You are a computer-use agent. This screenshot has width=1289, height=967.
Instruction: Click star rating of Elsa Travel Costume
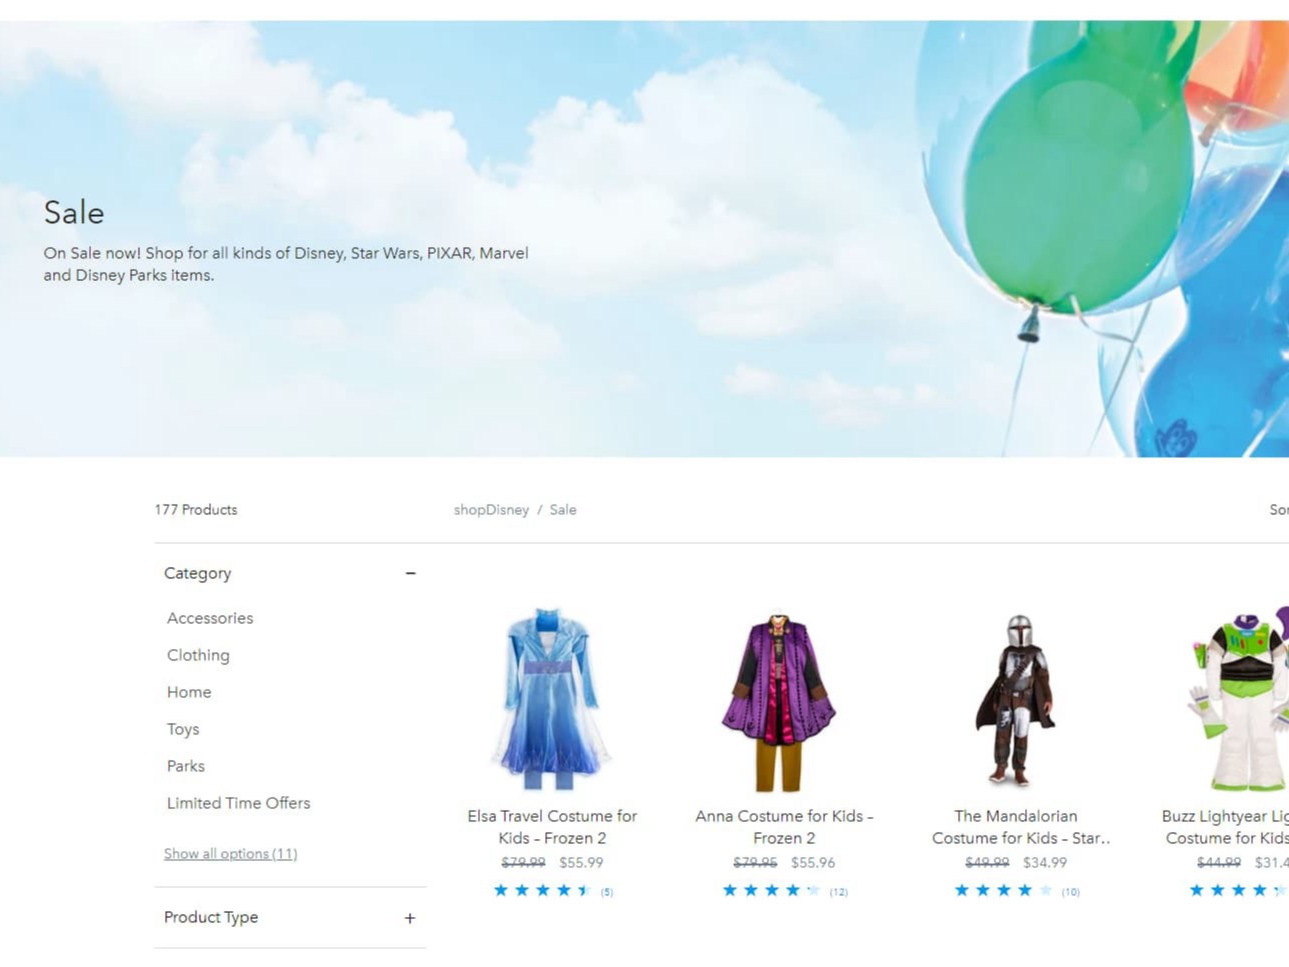coord(543,890)
